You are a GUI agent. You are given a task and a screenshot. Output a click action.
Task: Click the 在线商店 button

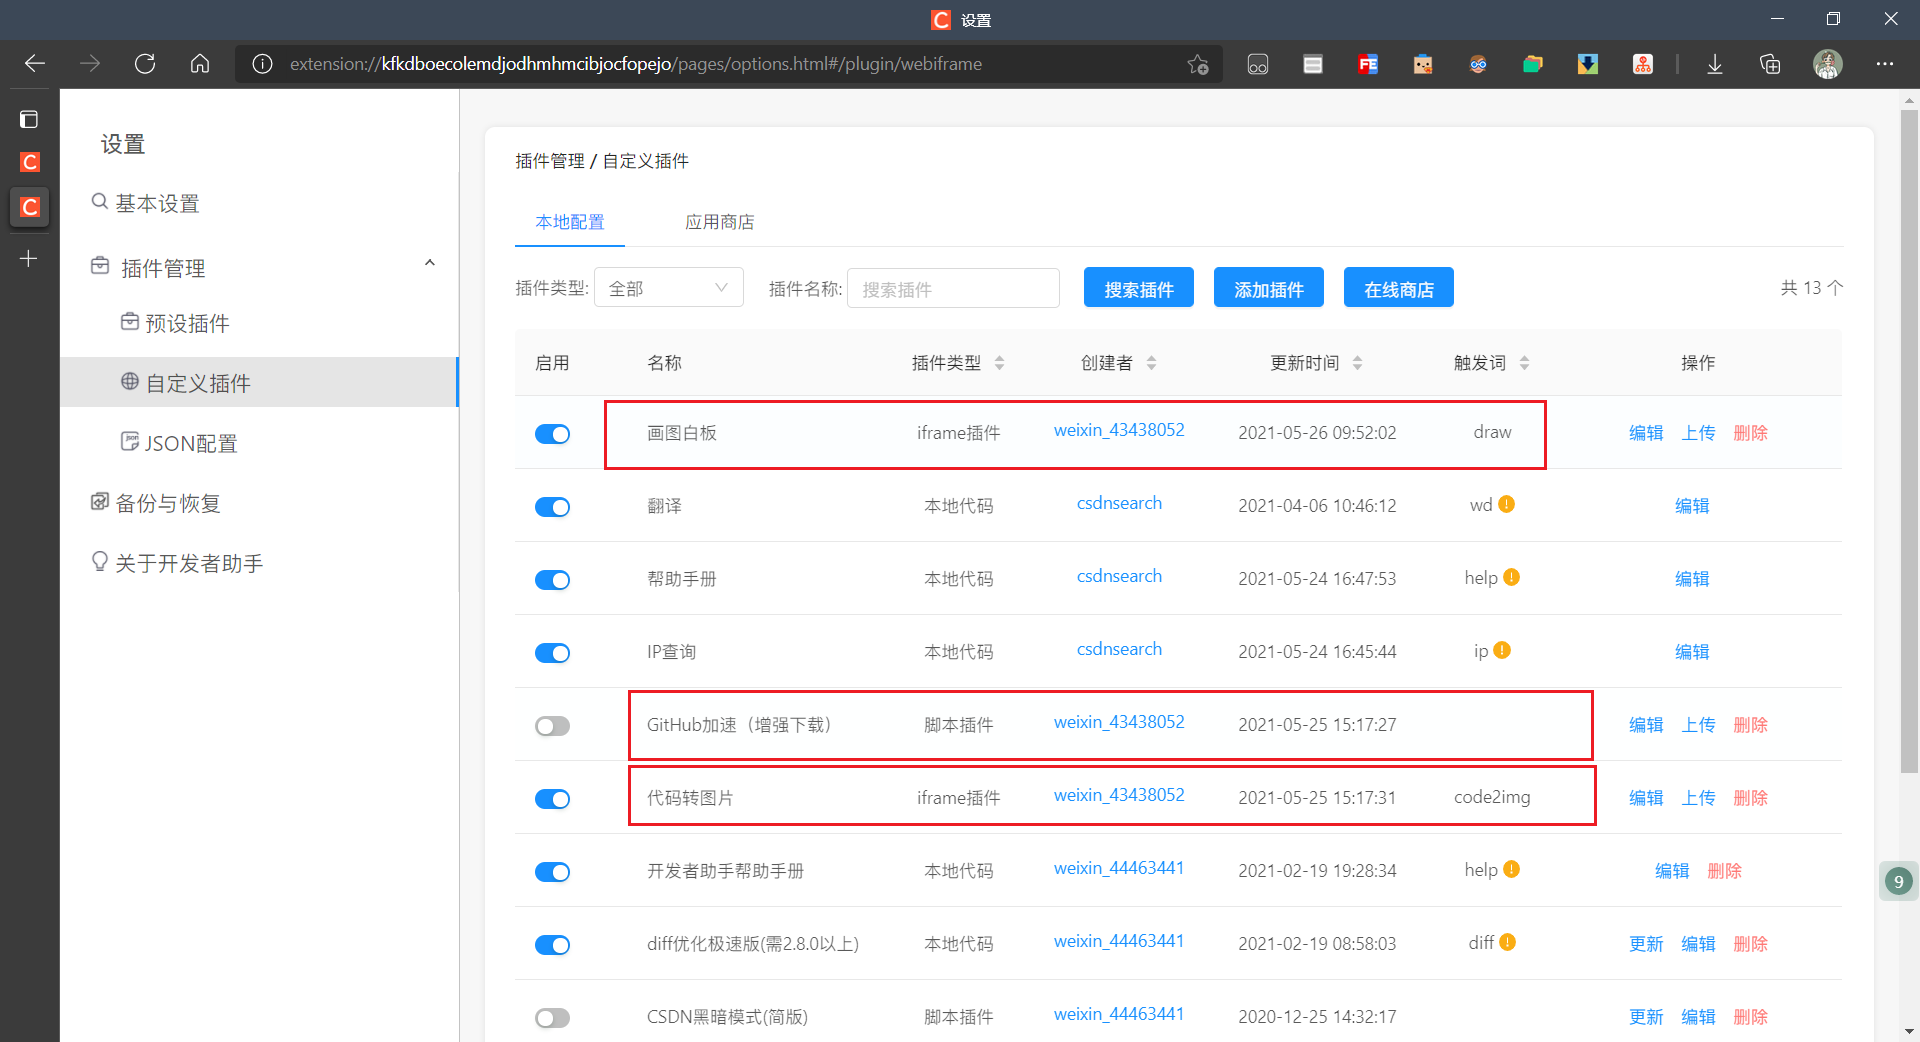(1399, 288)
